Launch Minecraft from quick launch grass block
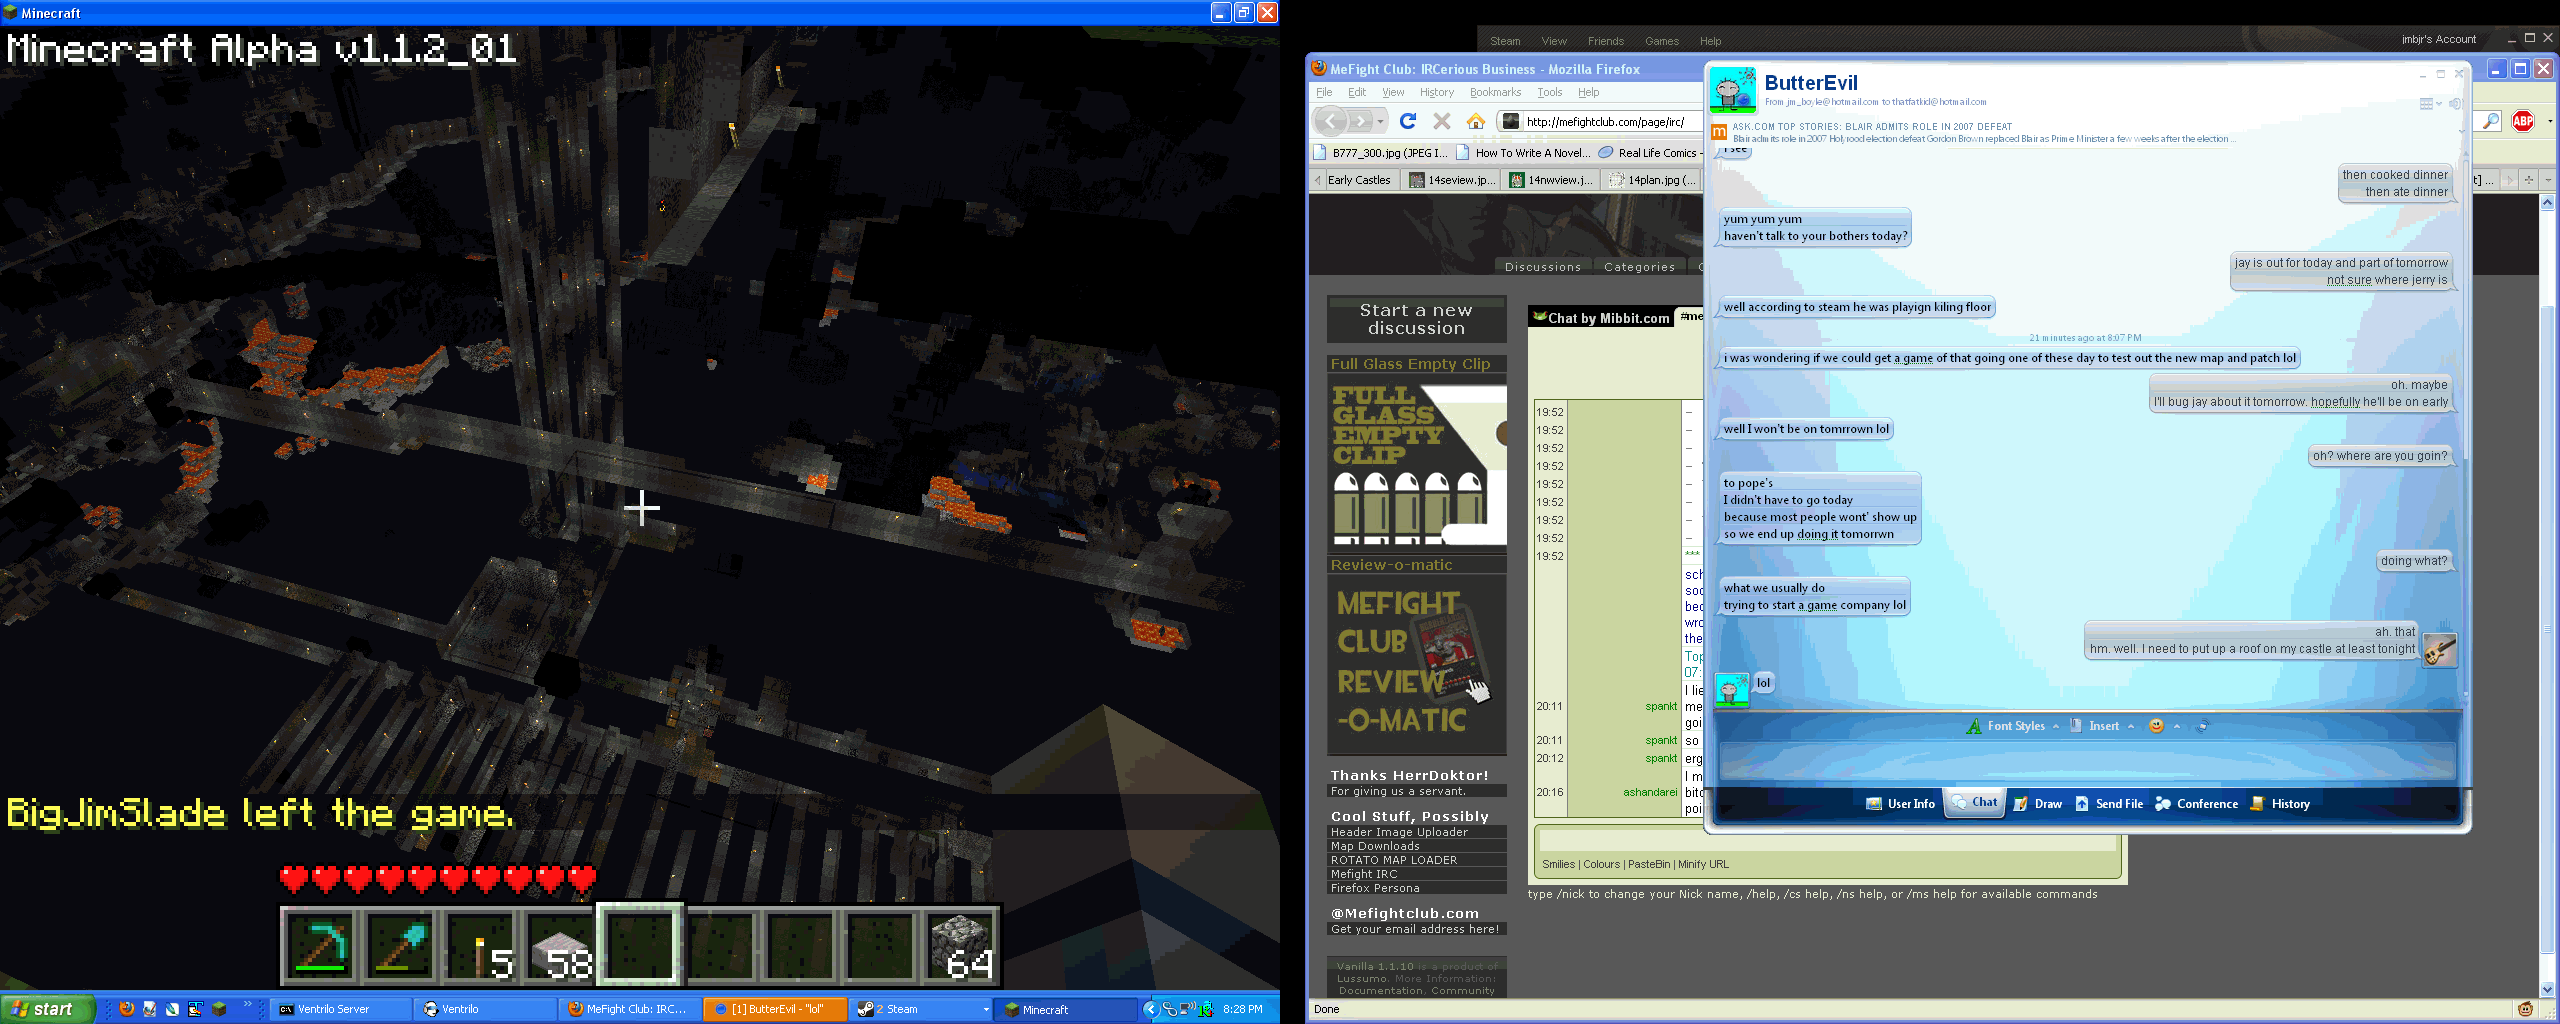Screen dimensions: 2560x1024 tap(219, 1009)
